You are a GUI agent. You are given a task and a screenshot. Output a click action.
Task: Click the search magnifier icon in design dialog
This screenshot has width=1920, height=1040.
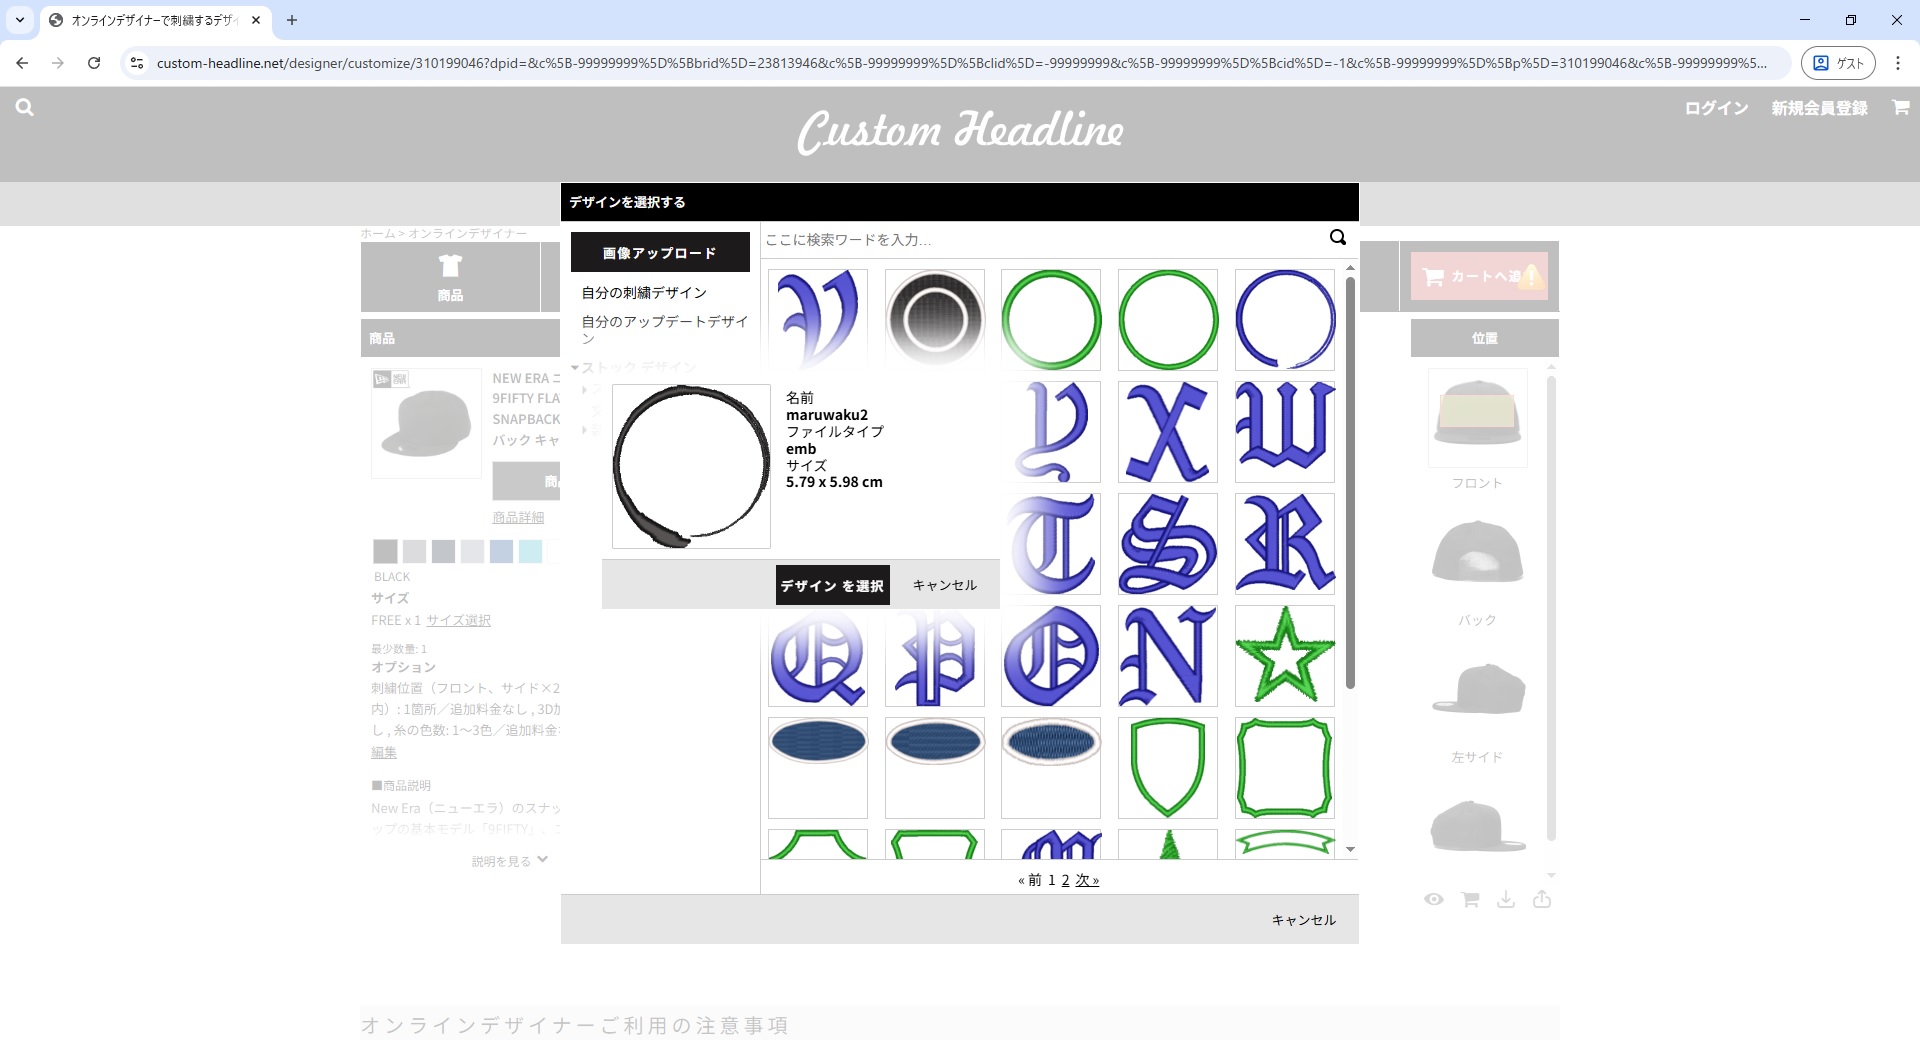tap(1337, 238)
